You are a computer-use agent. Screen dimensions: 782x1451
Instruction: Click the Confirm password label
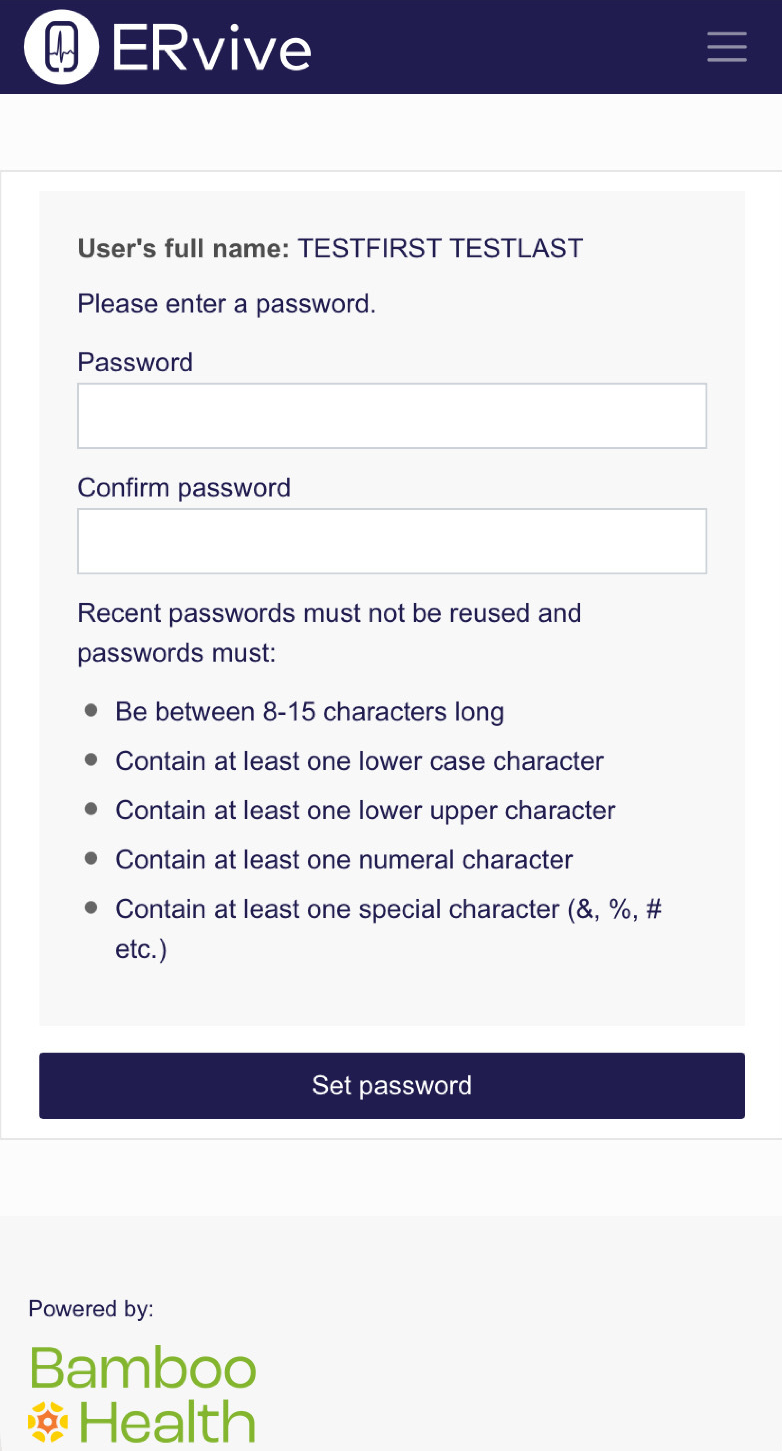[x=184, y=488]
